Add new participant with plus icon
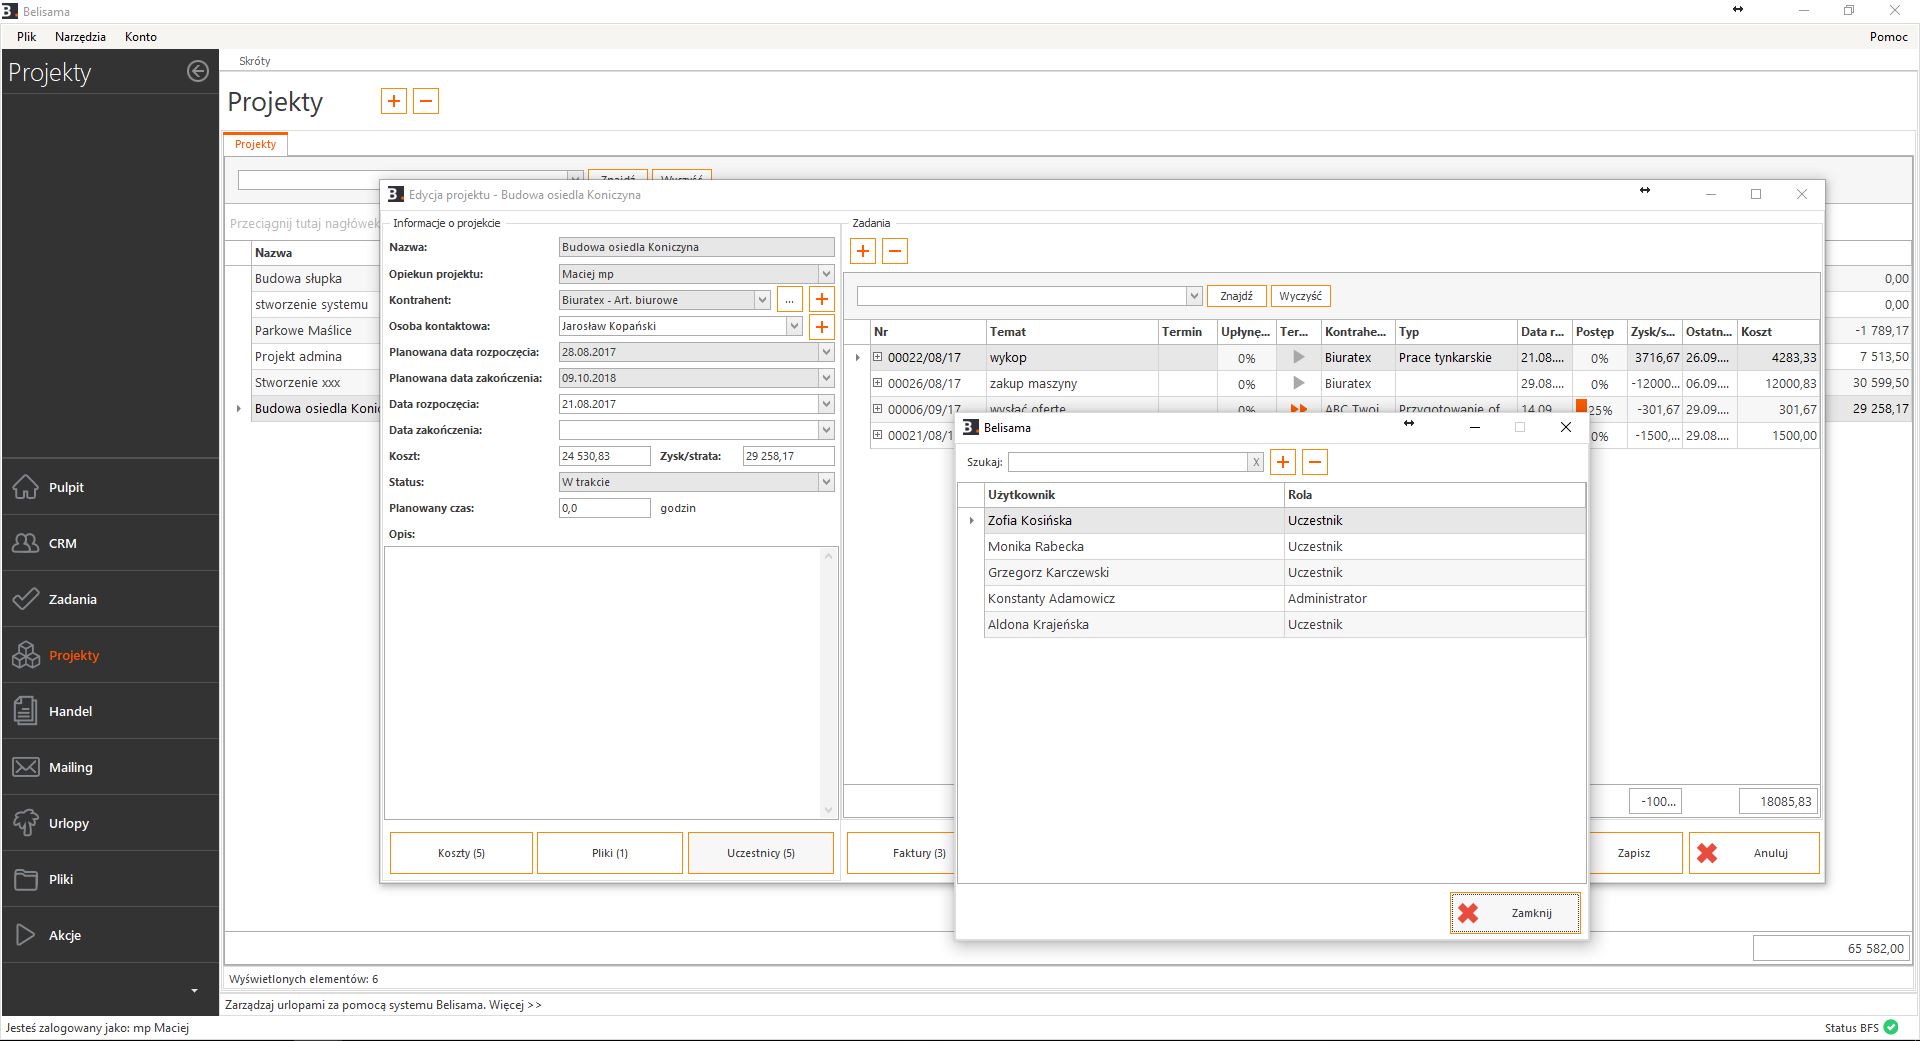 (x=1282, y=462)
